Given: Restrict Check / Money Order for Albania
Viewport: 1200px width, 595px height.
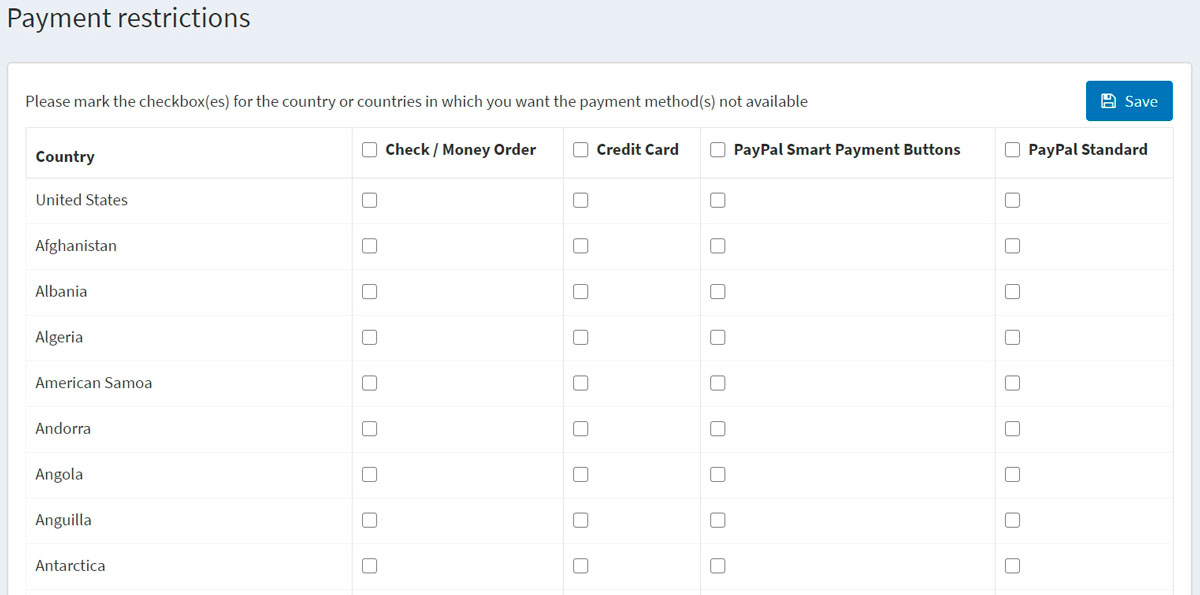Looking at the screenshot, I should (x=369, y=292).
